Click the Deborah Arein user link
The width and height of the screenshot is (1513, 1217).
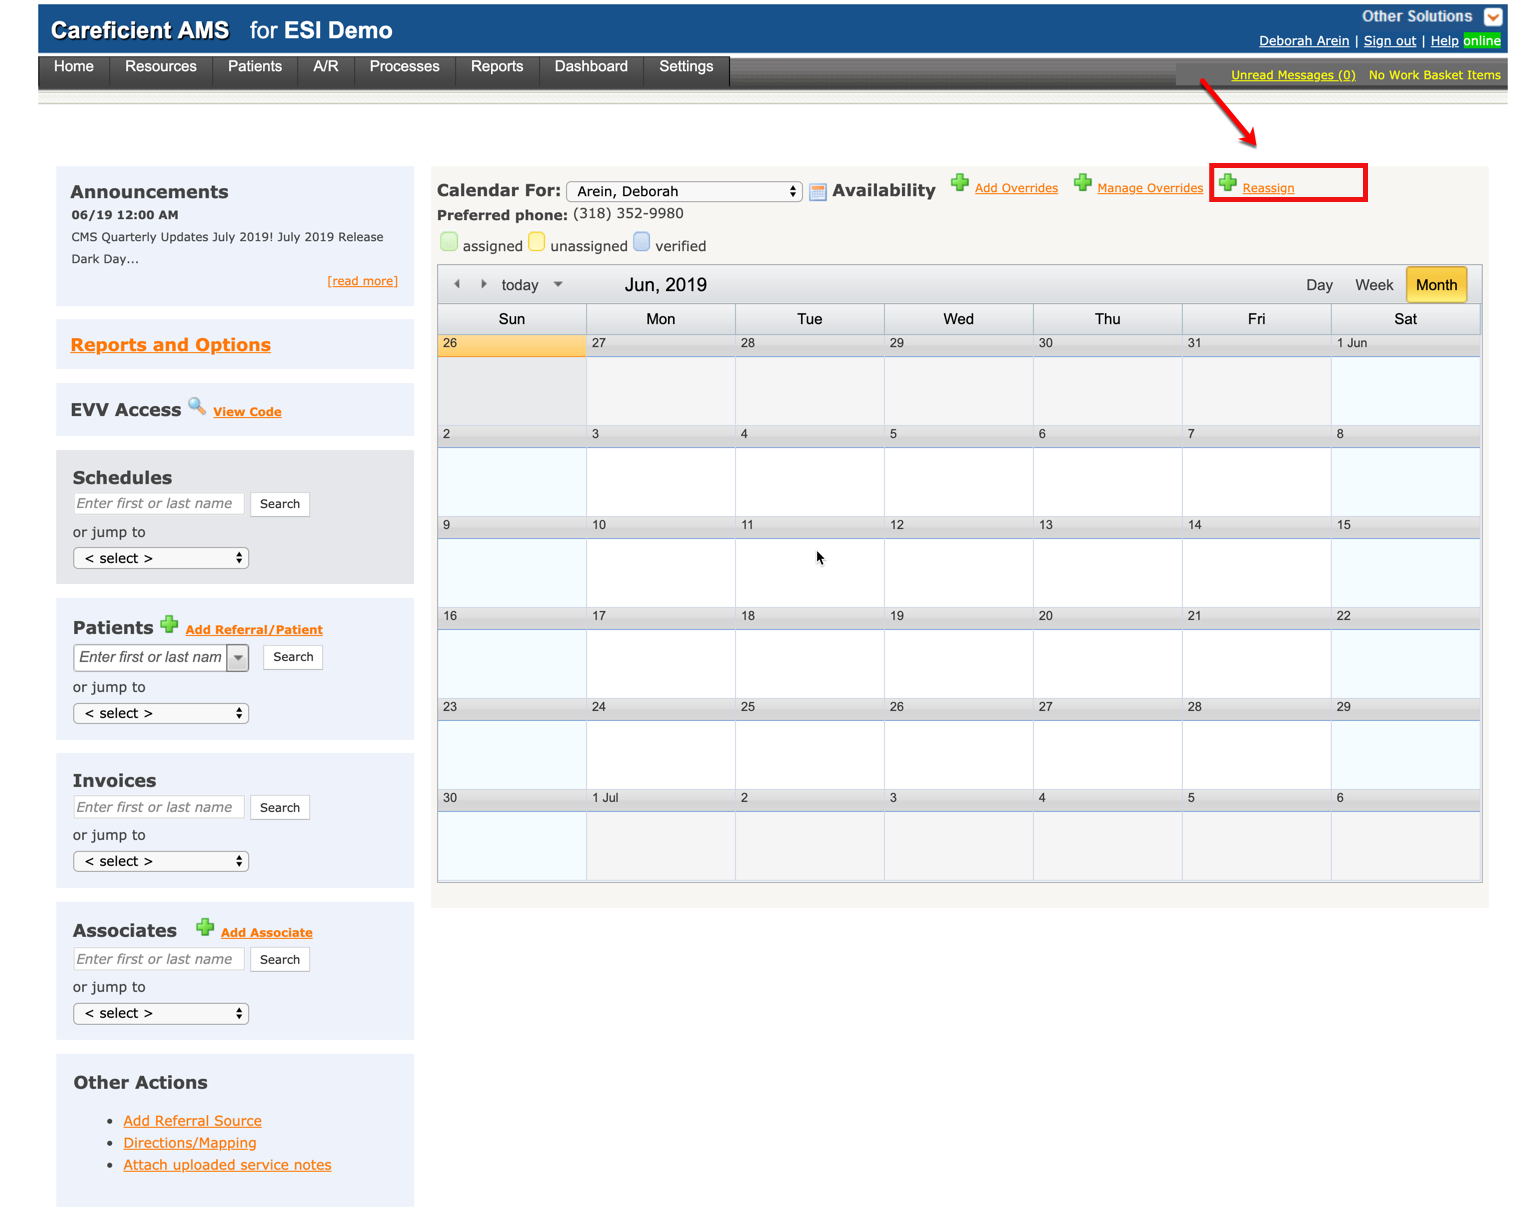[1304, 41]
